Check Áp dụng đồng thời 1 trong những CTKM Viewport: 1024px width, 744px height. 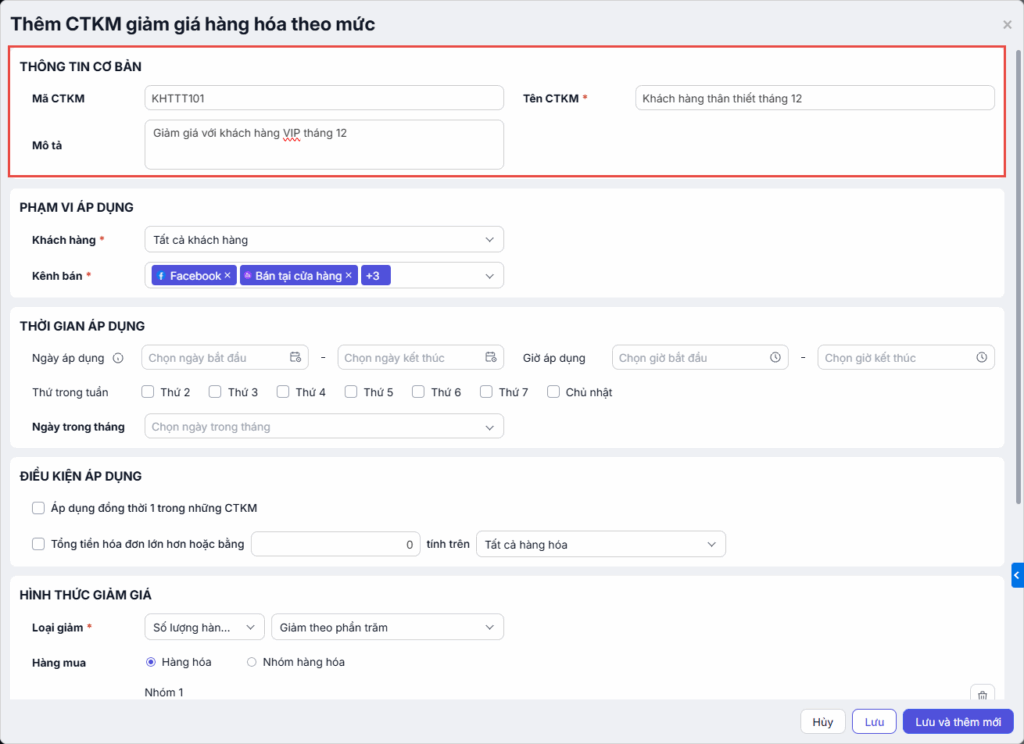coord(38,508)
